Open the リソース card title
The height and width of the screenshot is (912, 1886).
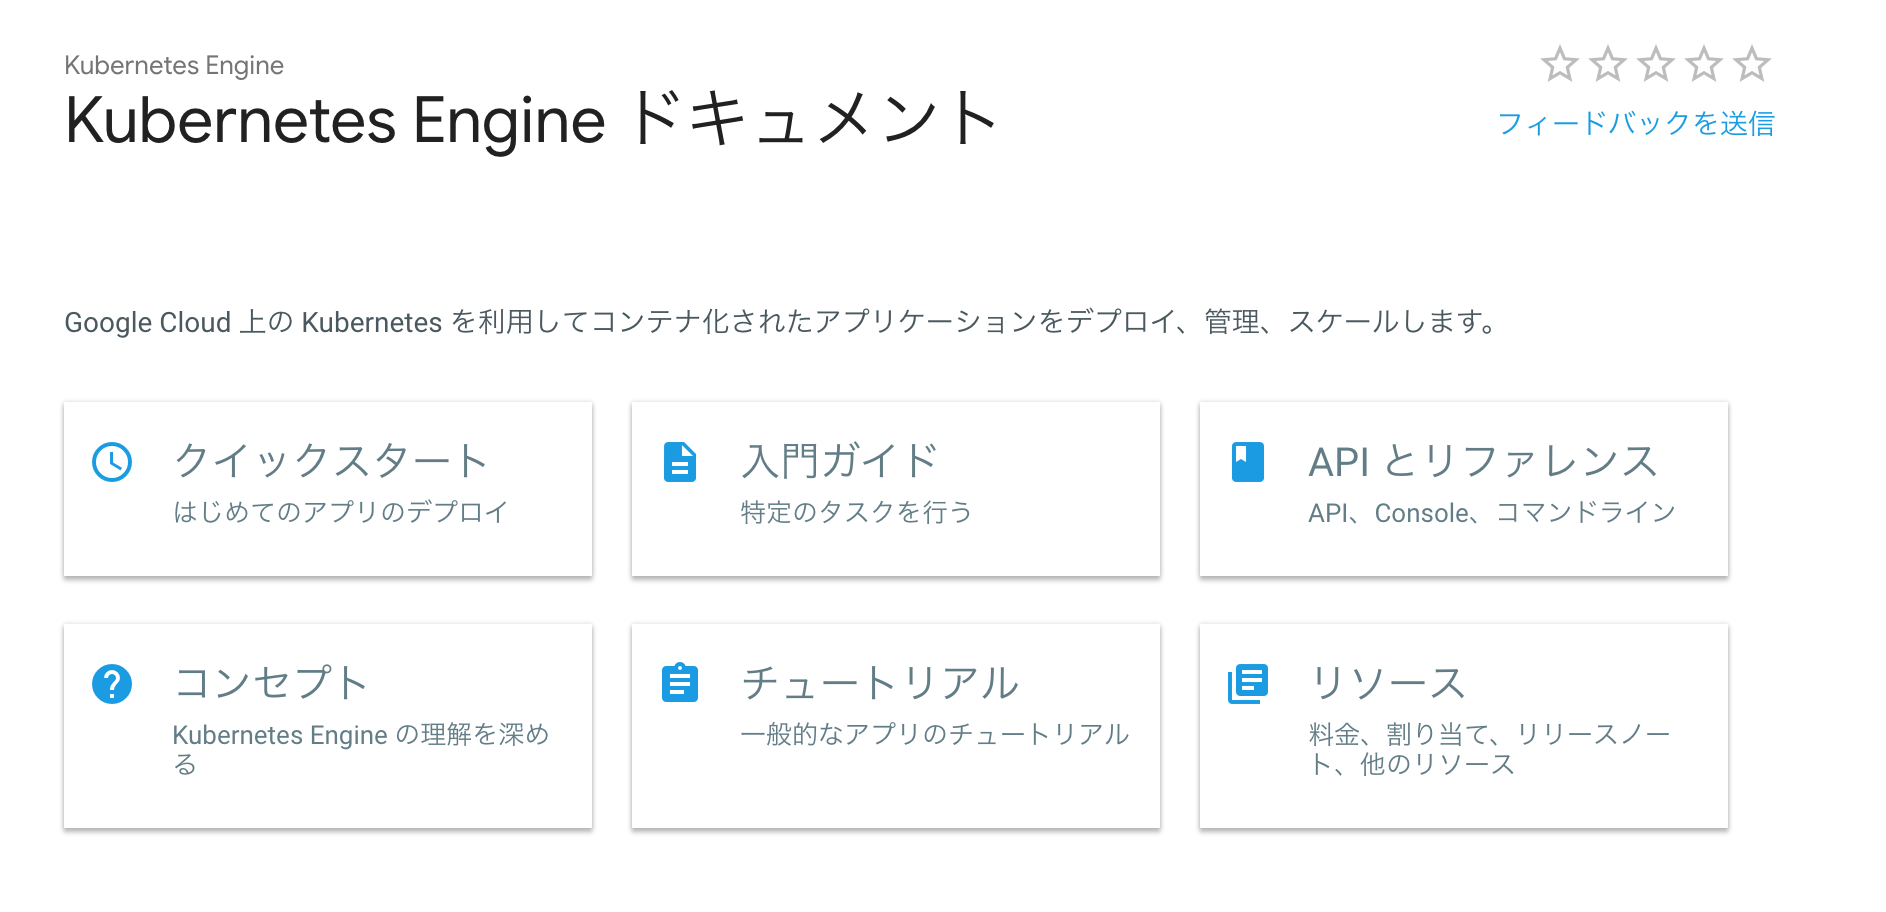coord(1388,683)
